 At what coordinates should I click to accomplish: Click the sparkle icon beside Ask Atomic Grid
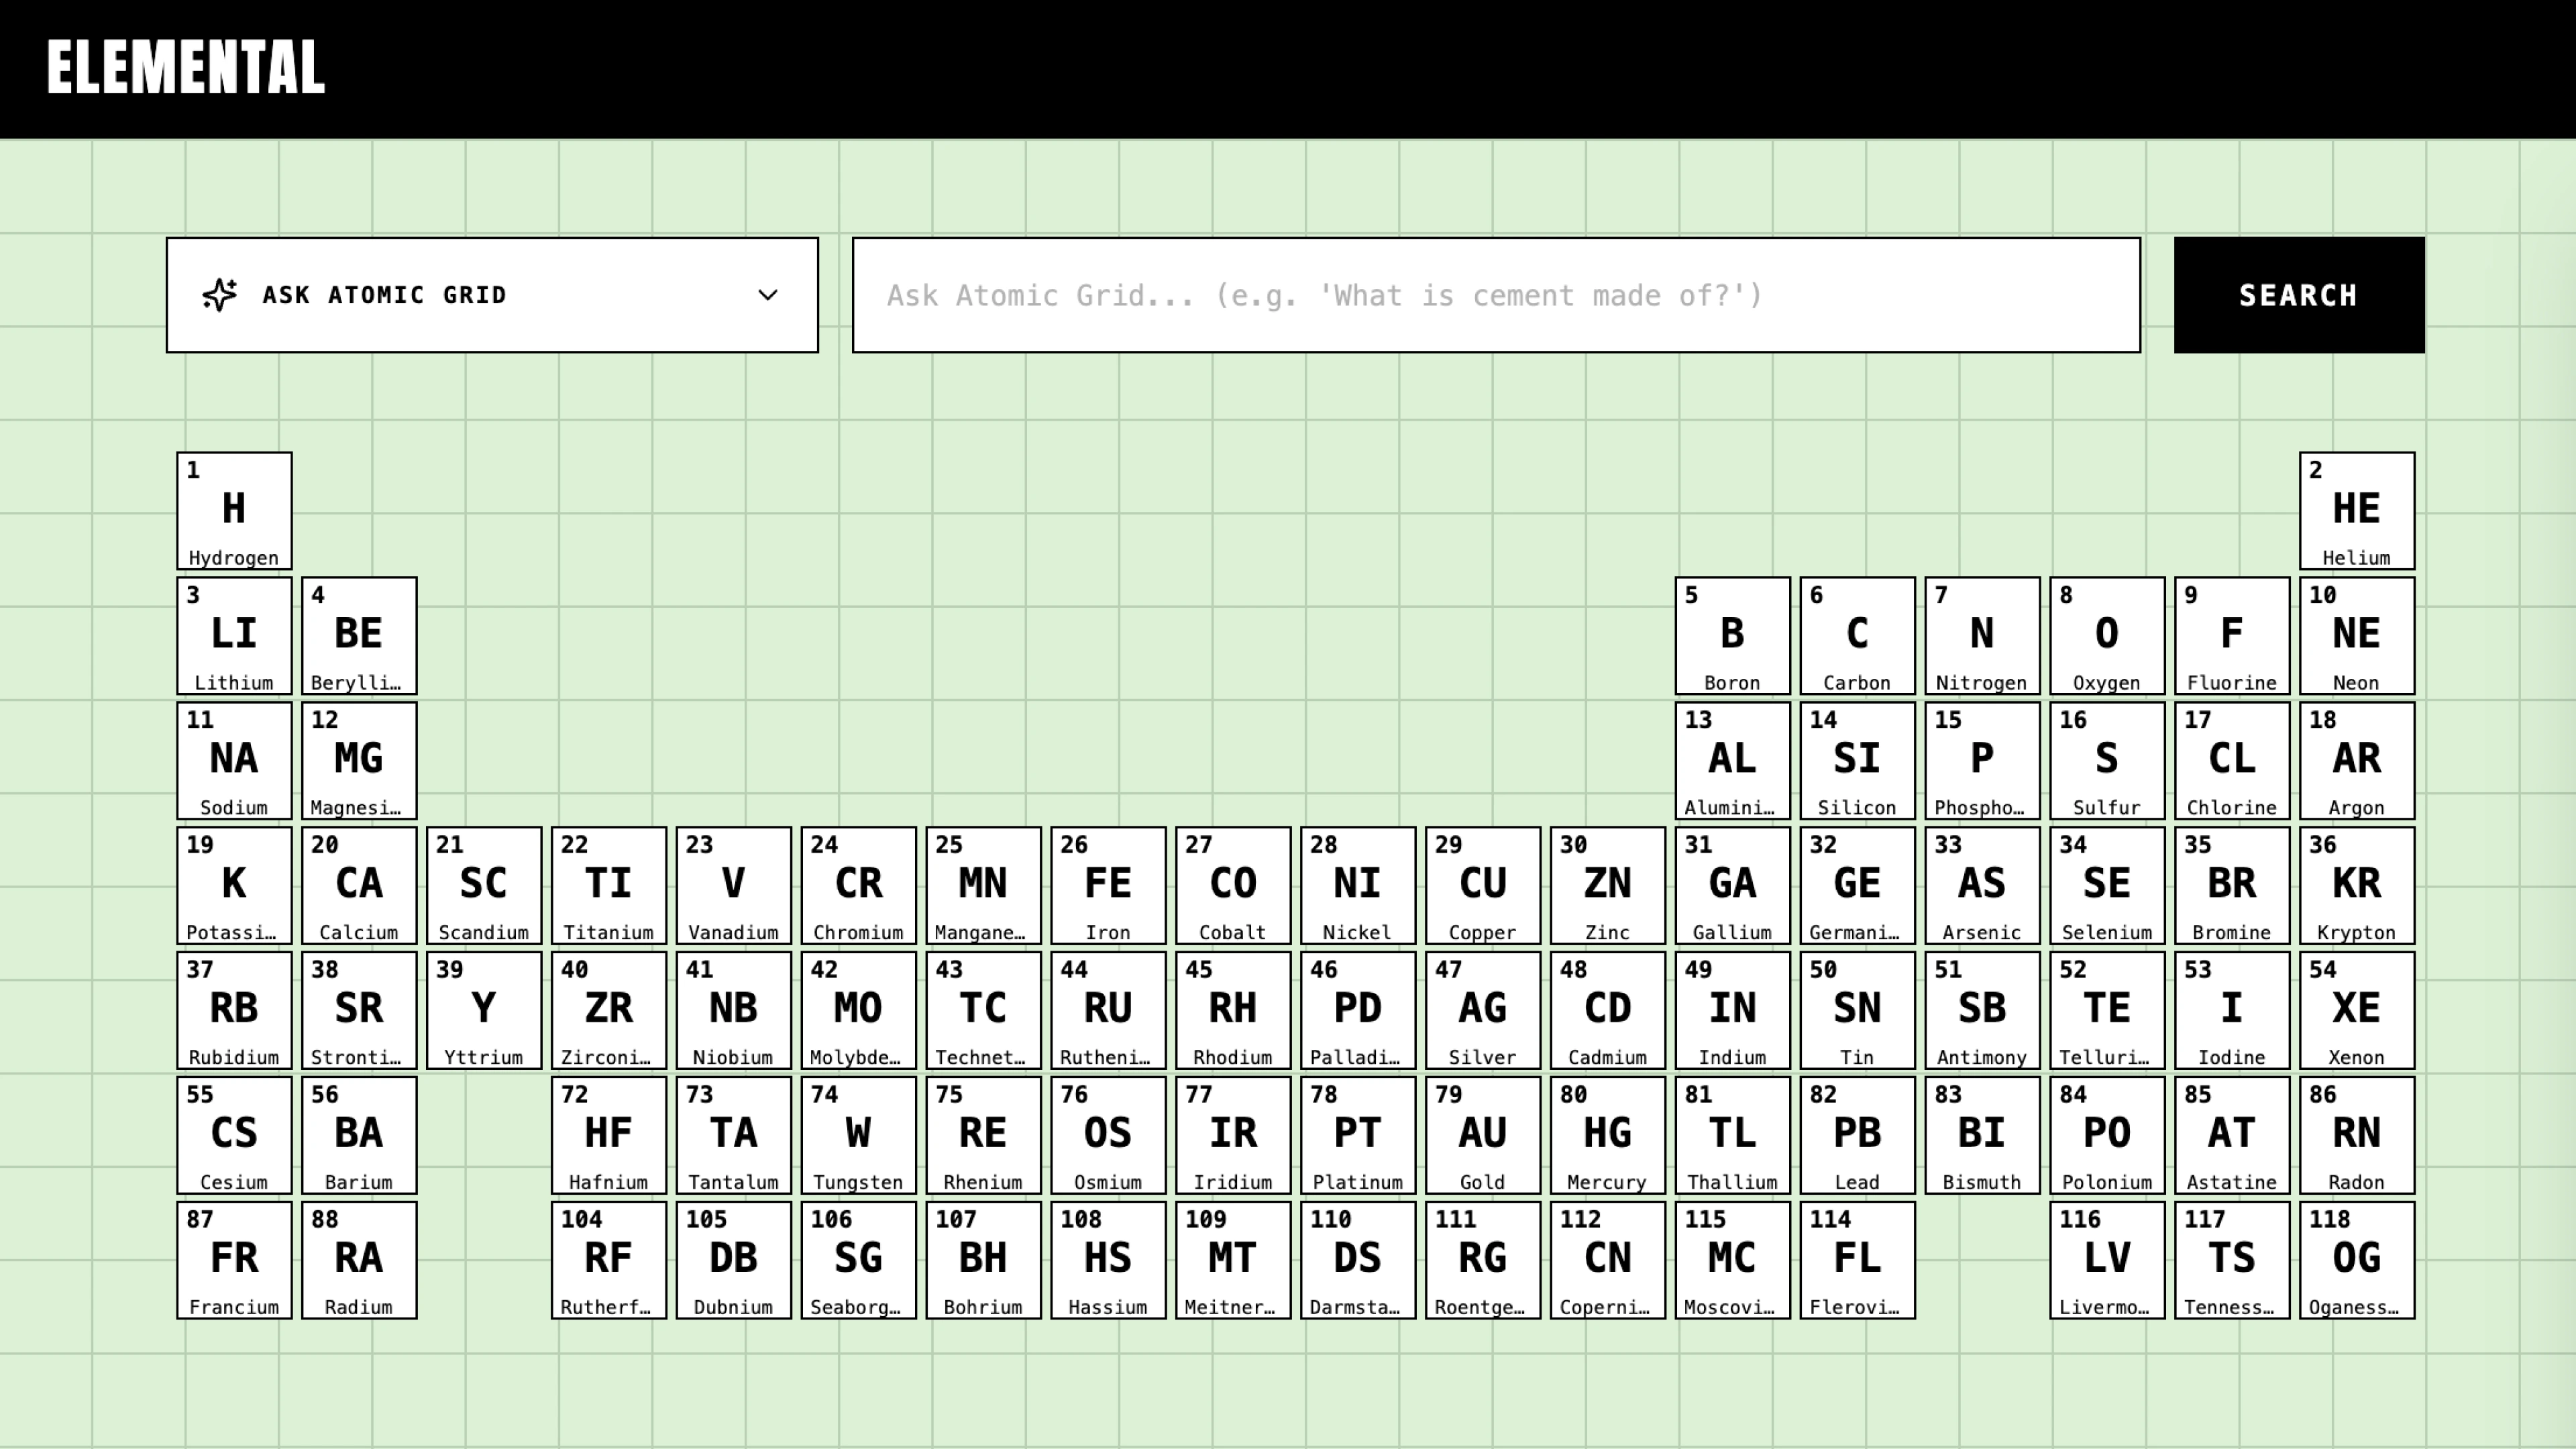click(219, 294)
